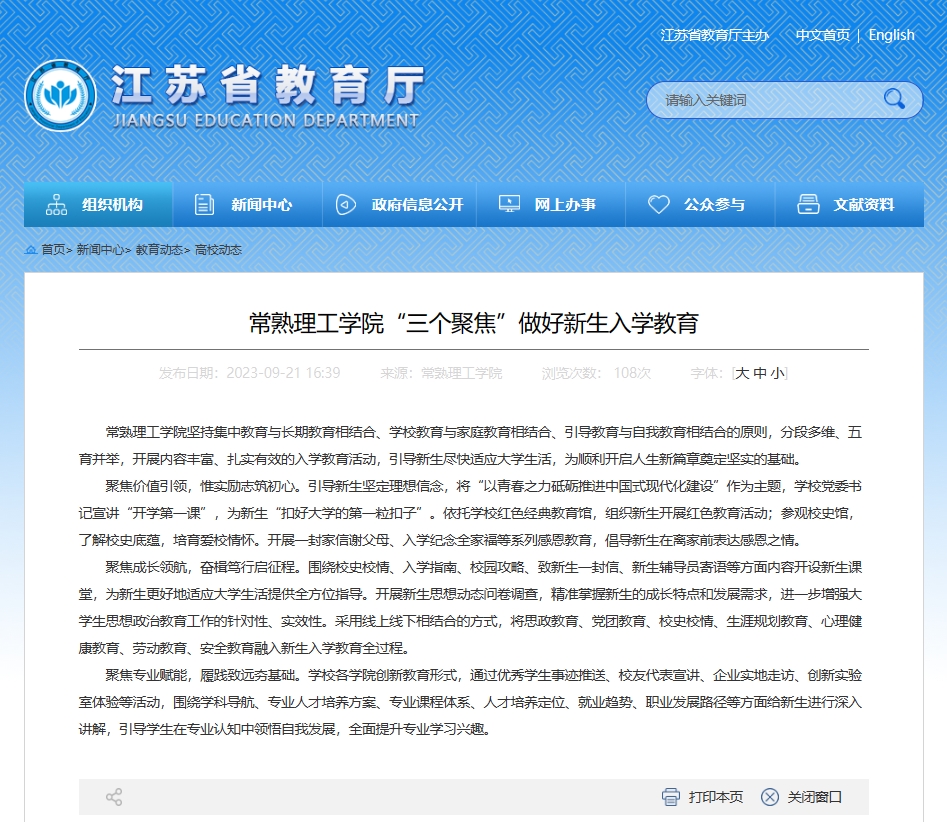Open the 新闻中心 menu
The height and width of the screenshot is (822, 947).
tap(248, 205)
